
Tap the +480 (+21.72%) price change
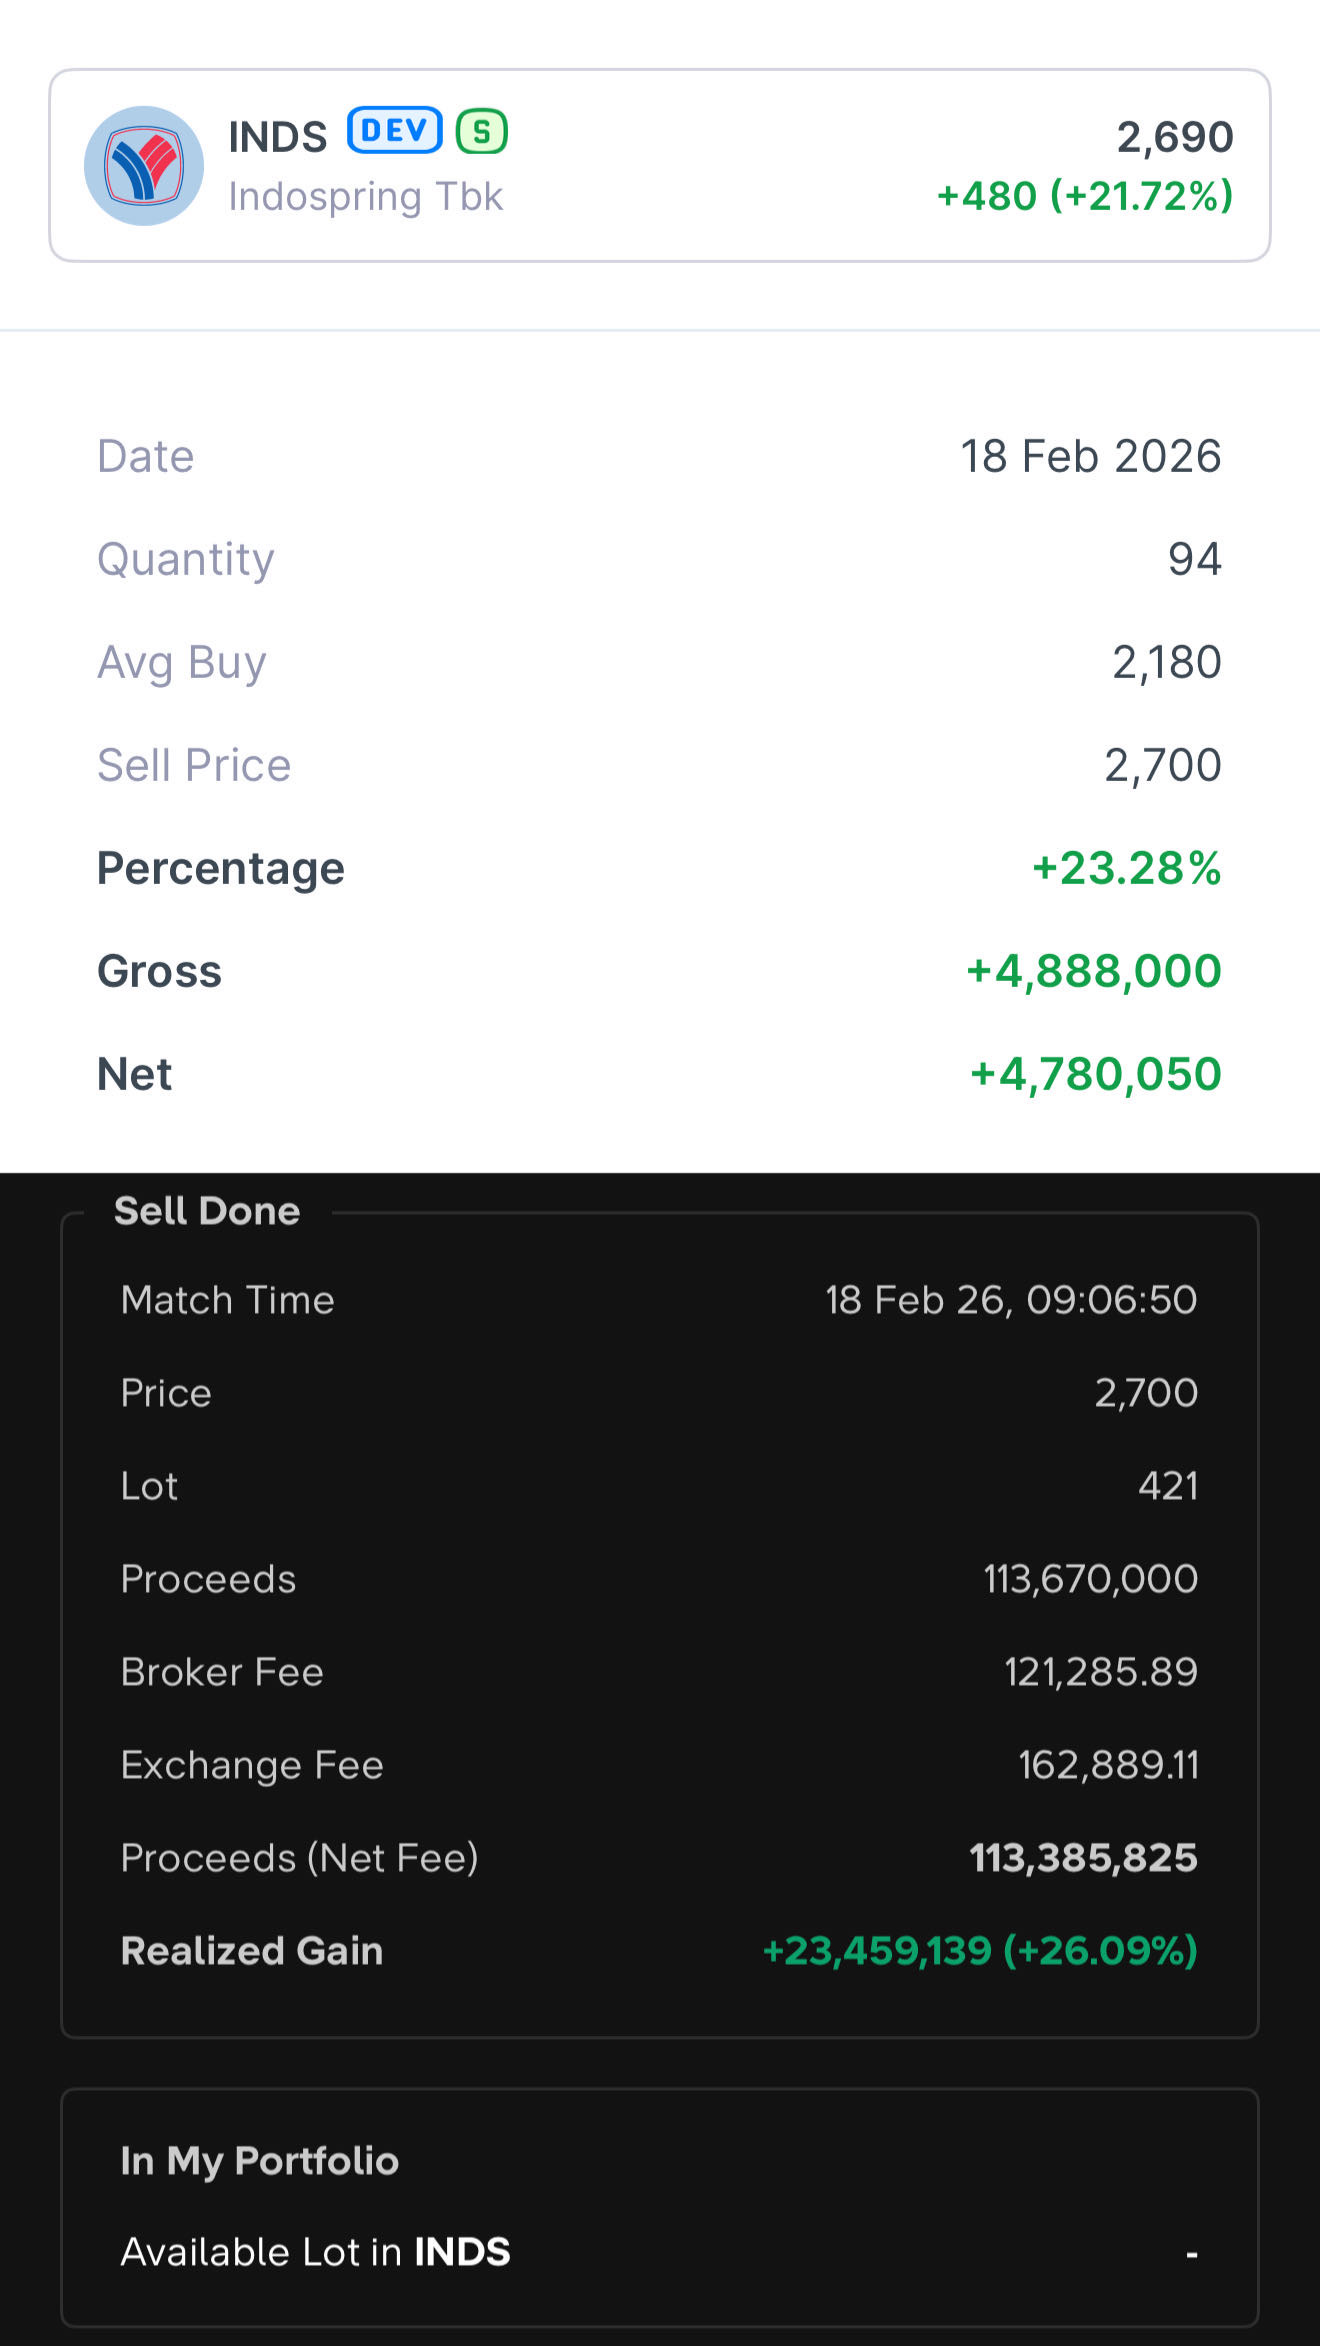[x=1084, y=196]
